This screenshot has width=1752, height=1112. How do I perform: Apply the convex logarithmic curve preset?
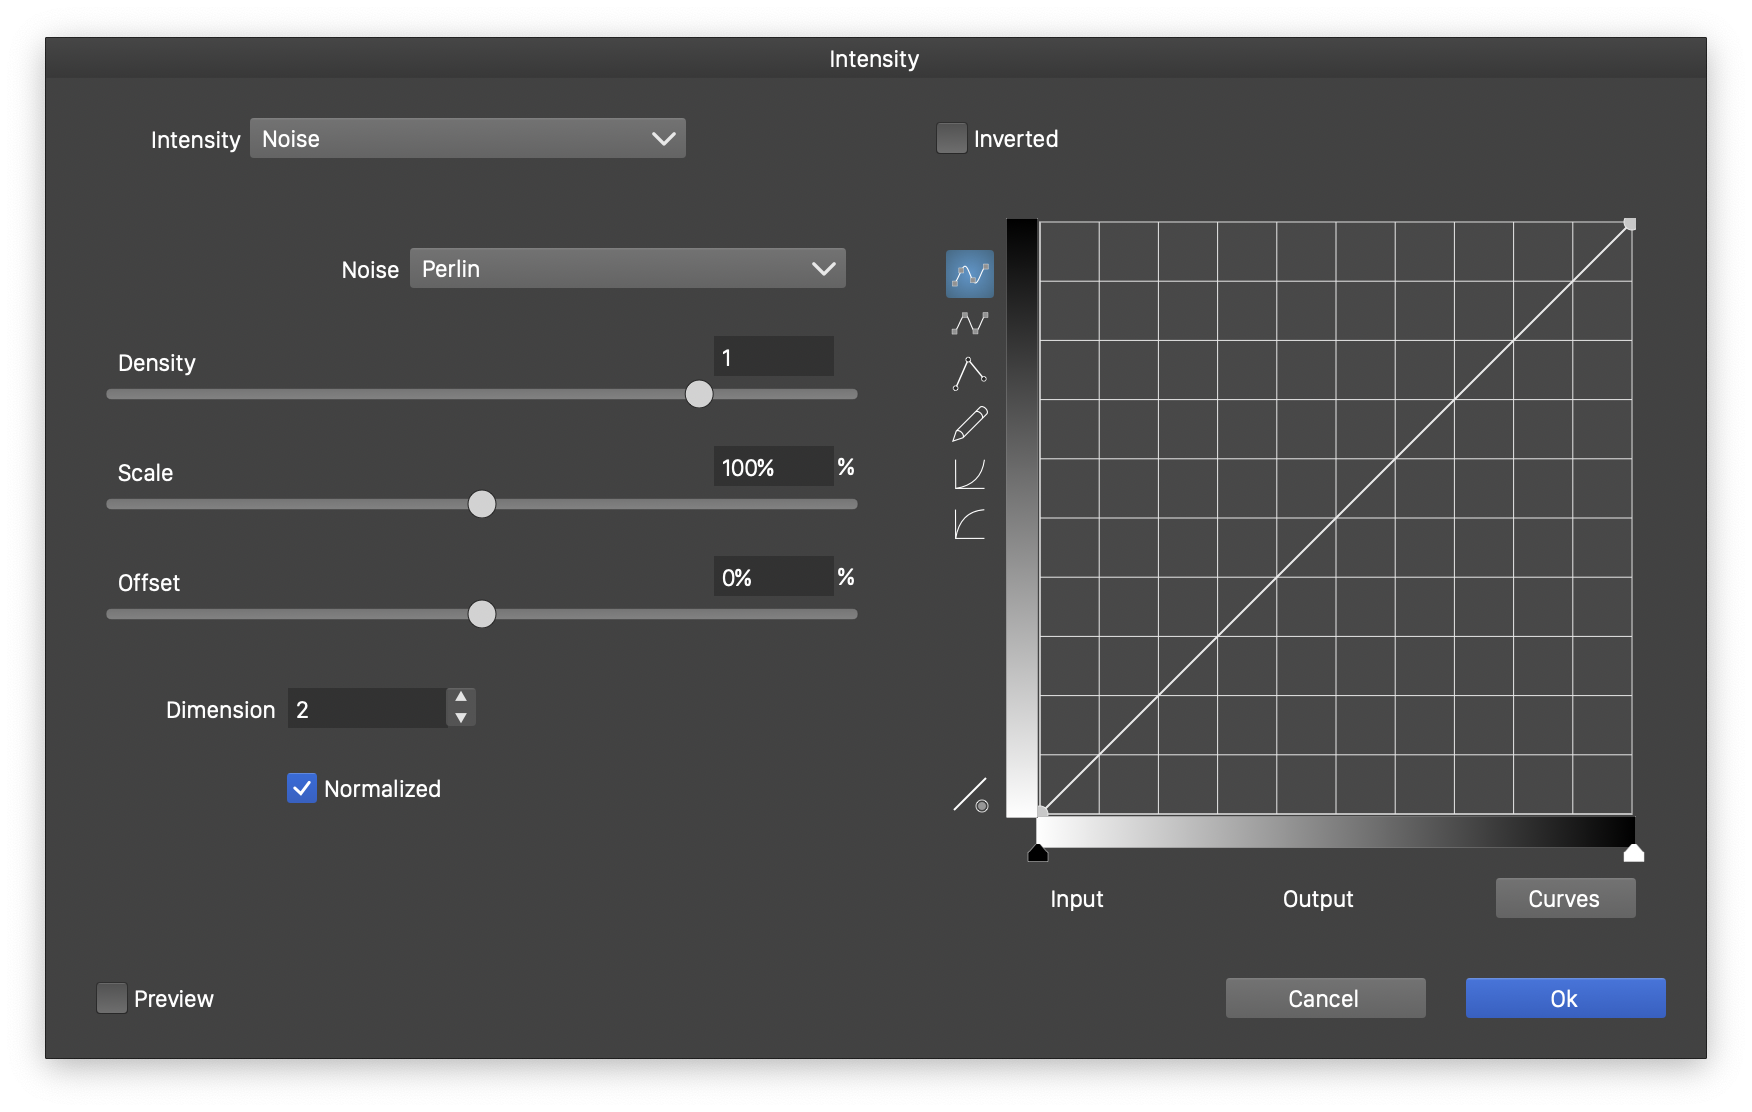point(969,523)
